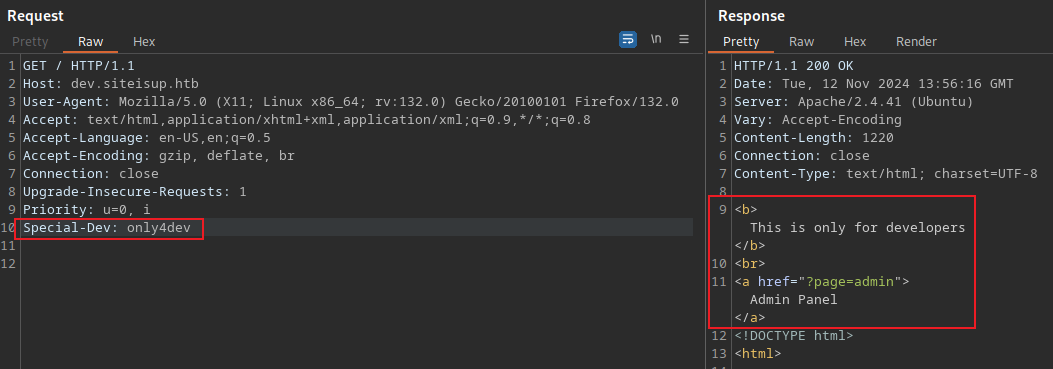This screenshot has width=1053, height=369.
Task: Select the Content-Length: 1220 response header
Action: [x=814, y=138]
